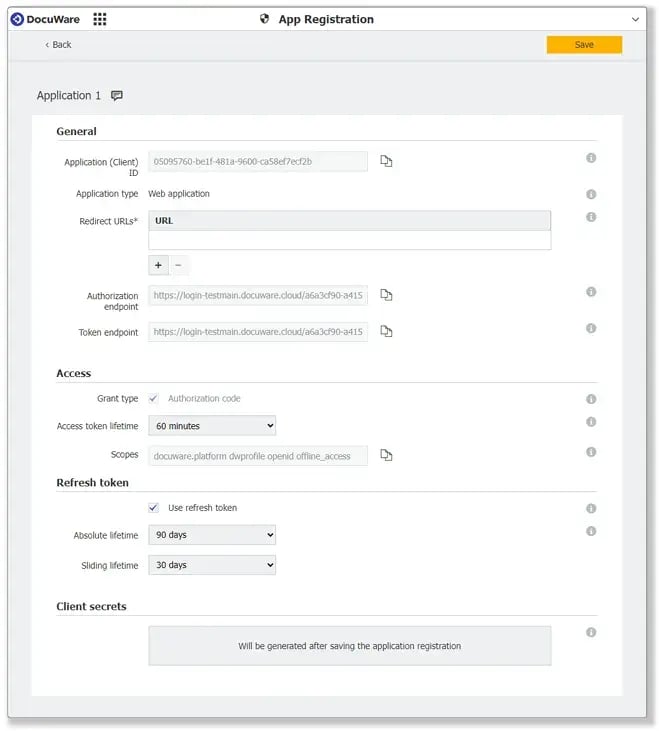Image resolution: width=659 pixels, height=731 pixels.
Task: Click the client secrets placeholder message
Action: (350, 646)
